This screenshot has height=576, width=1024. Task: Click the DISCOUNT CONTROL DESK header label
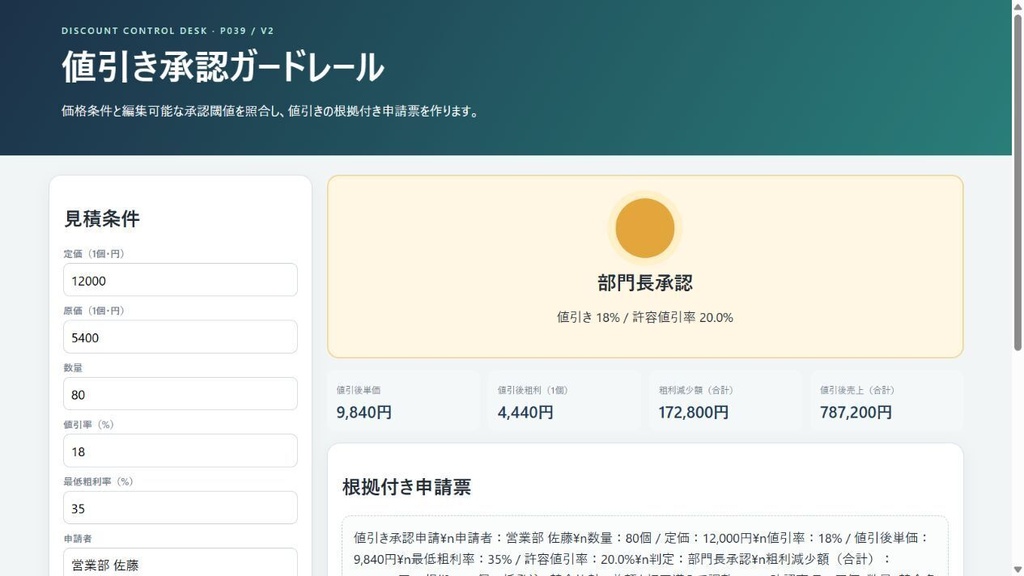(168, 31)
